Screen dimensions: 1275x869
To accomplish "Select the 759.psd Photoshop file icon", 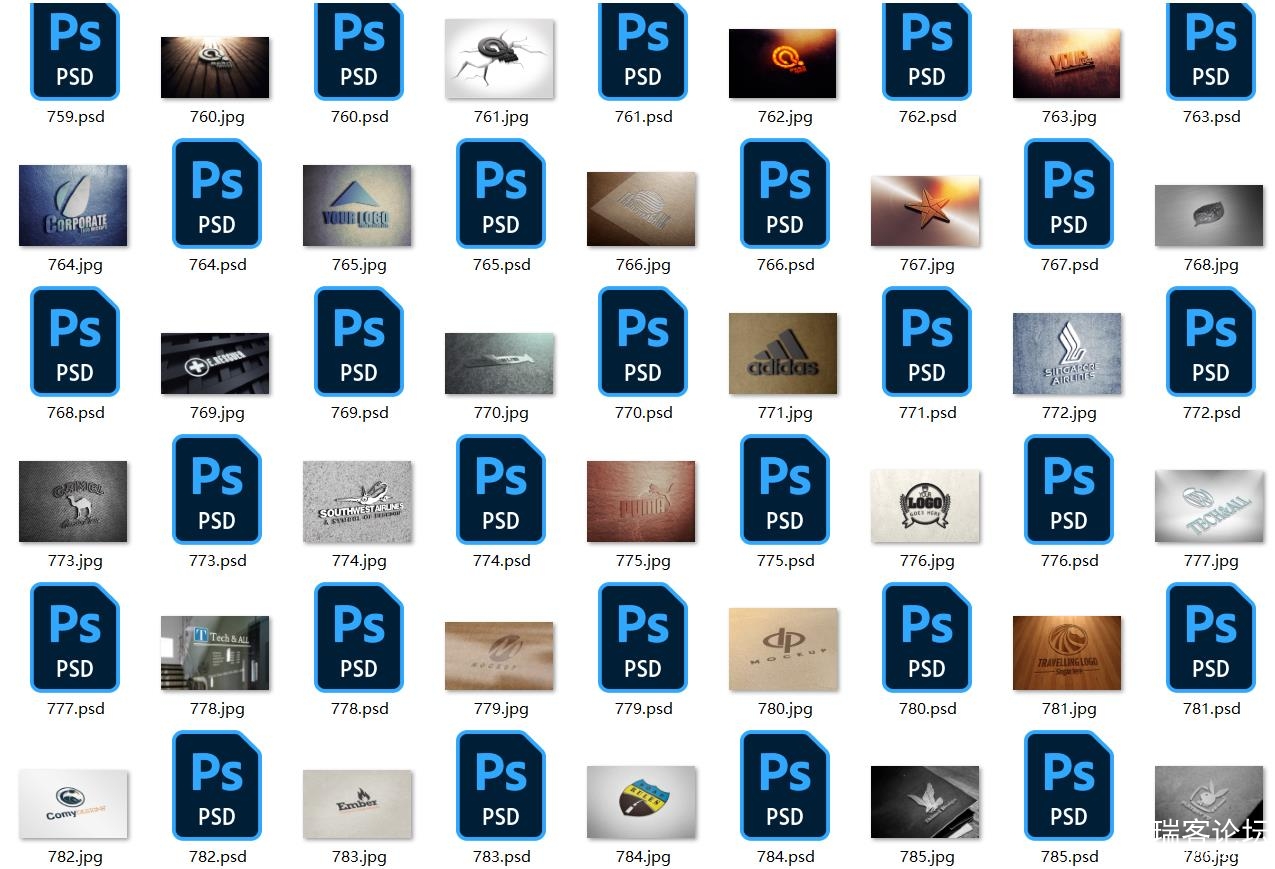I will [75, 50].
